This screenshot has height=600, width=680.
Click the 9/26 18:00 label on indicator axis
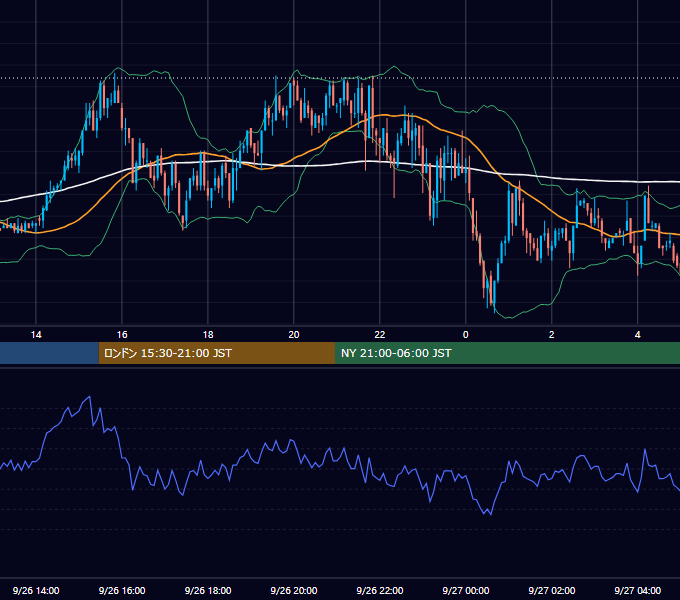point(208,590)
